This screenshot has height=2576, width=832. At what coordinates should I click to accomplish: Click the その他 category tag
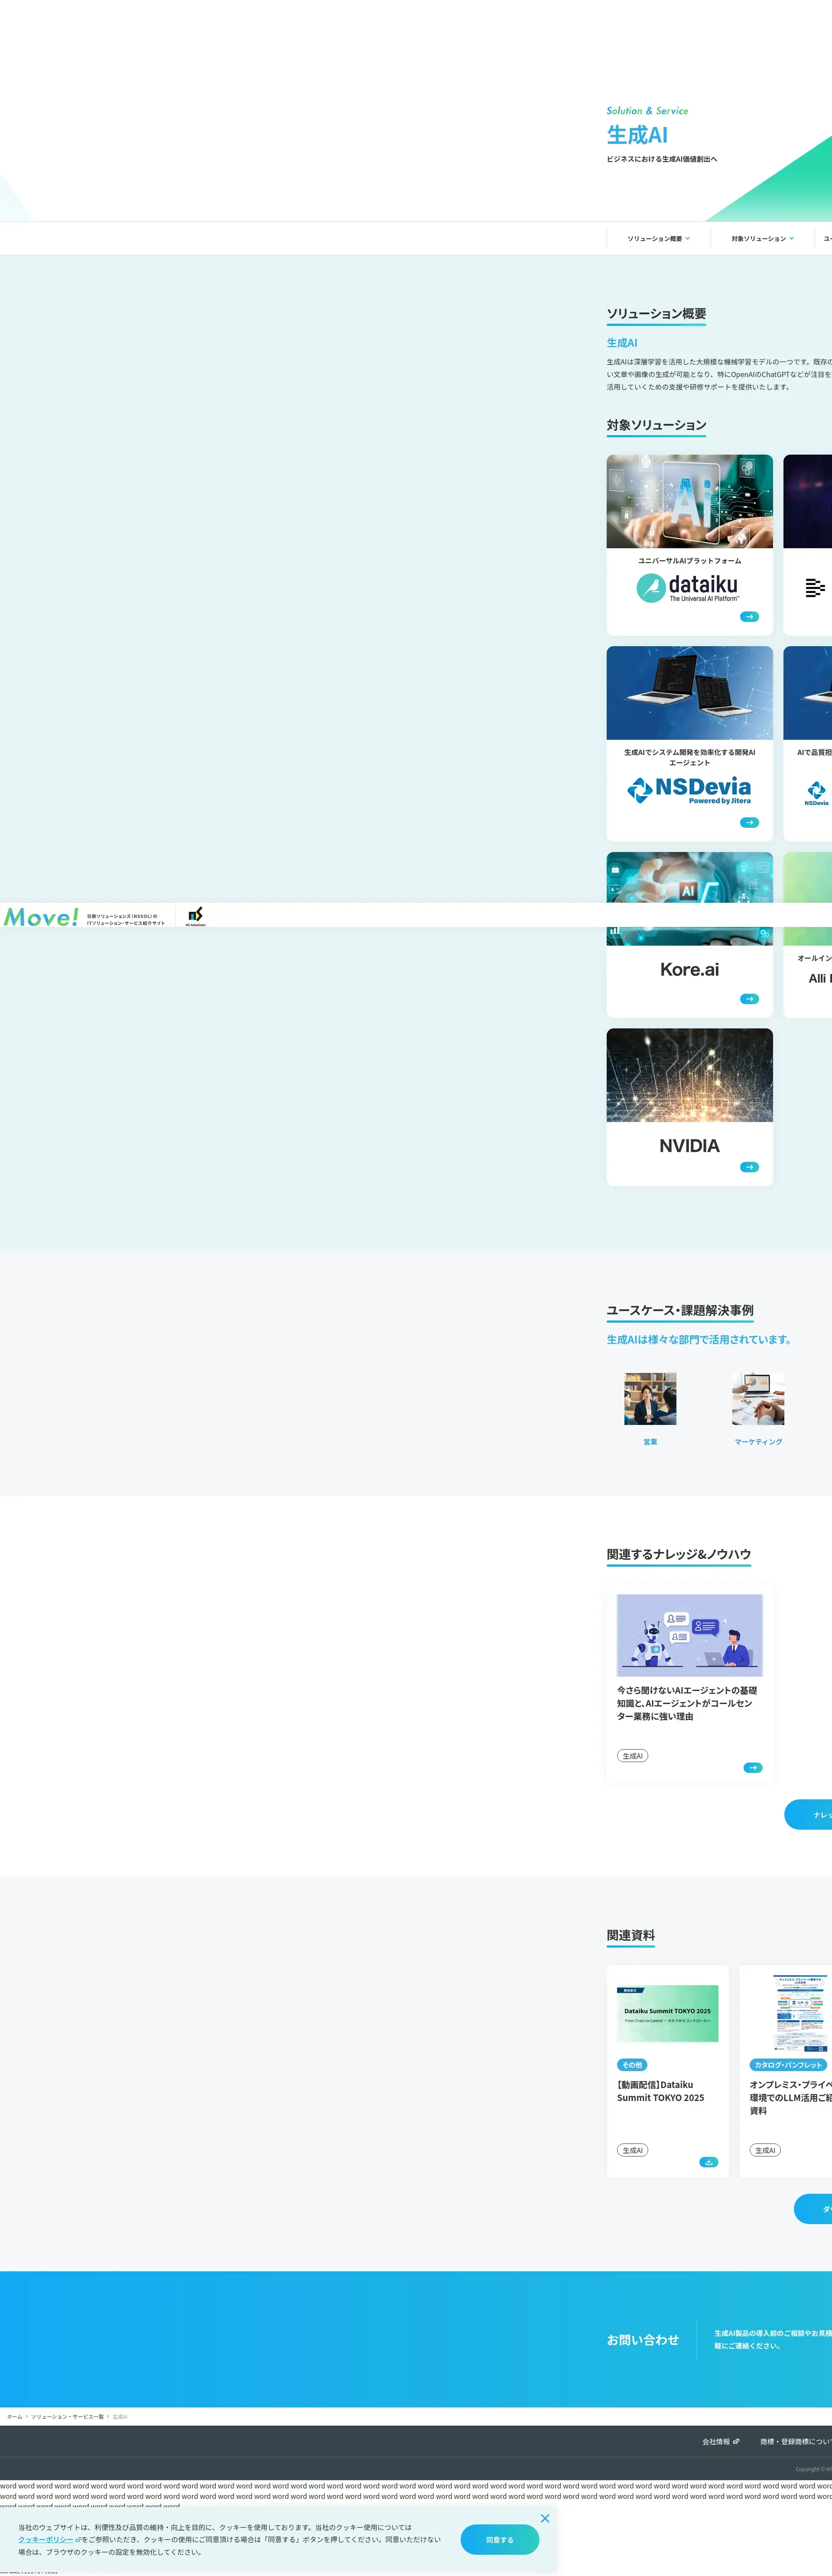632,2065
